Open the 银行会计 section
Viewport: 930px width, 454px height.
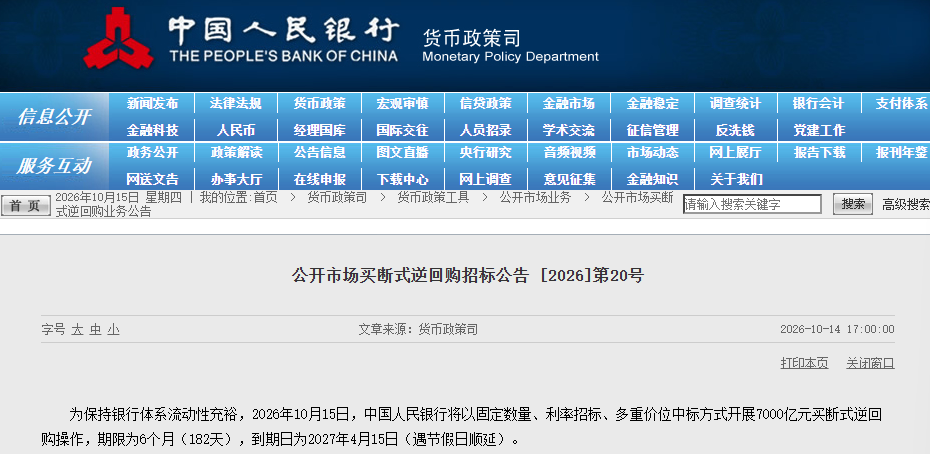click(x=818, y=104)
